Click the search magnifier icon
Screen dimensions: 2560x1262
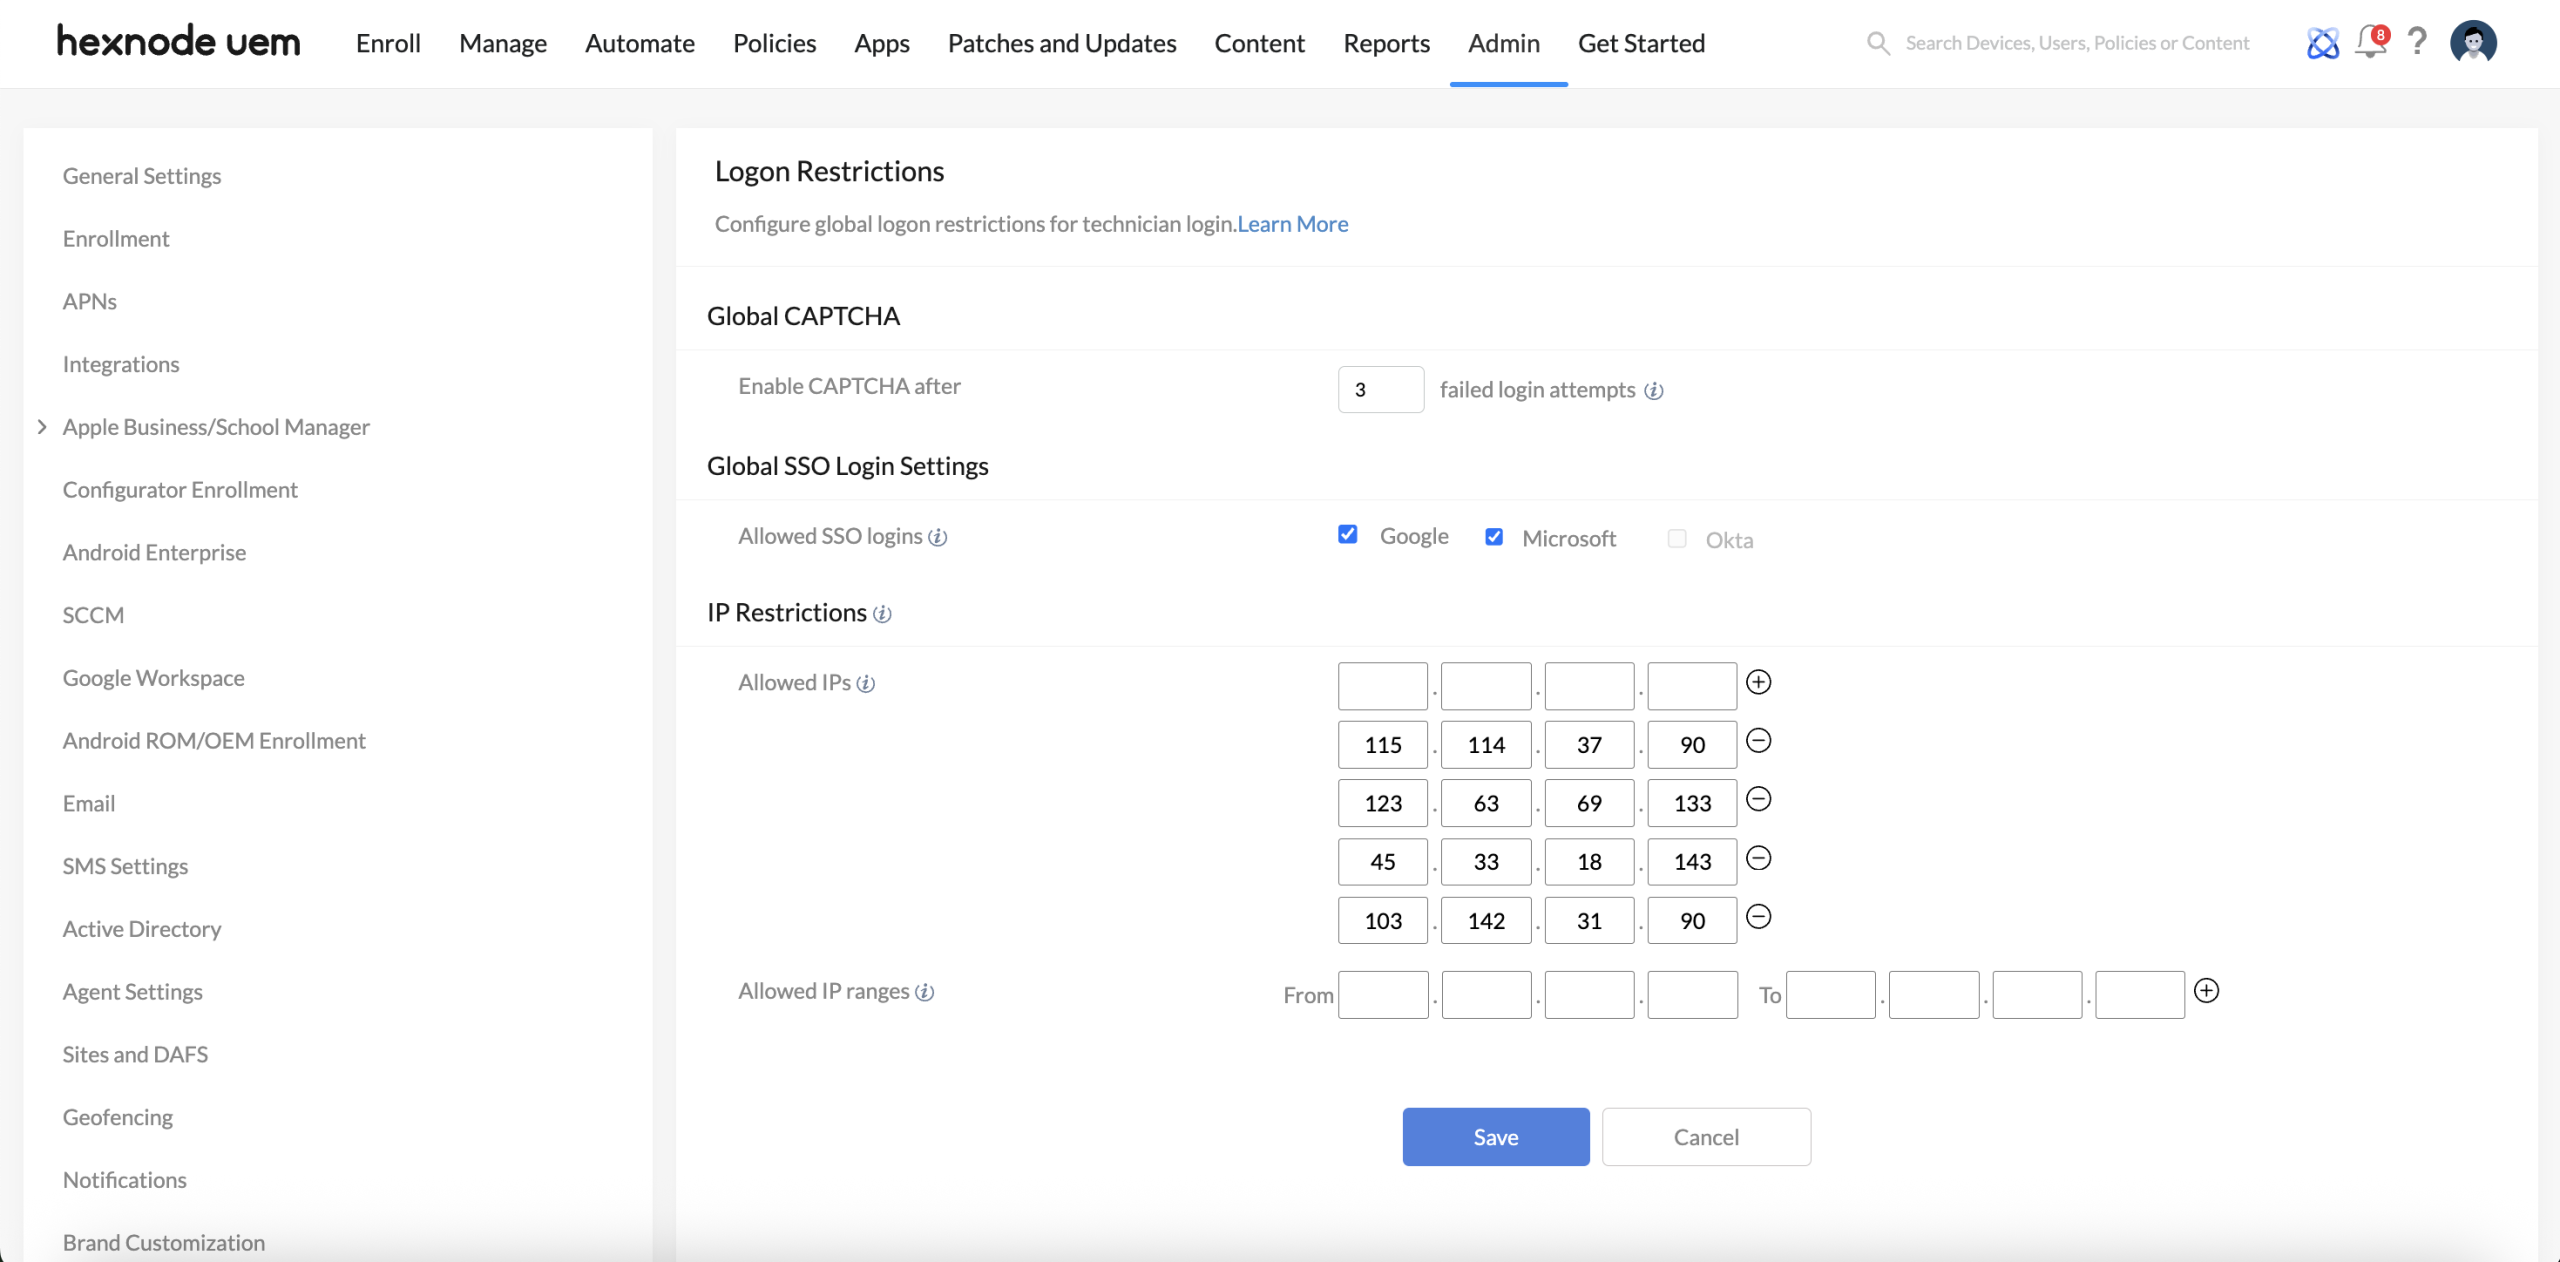point(1878,43)
